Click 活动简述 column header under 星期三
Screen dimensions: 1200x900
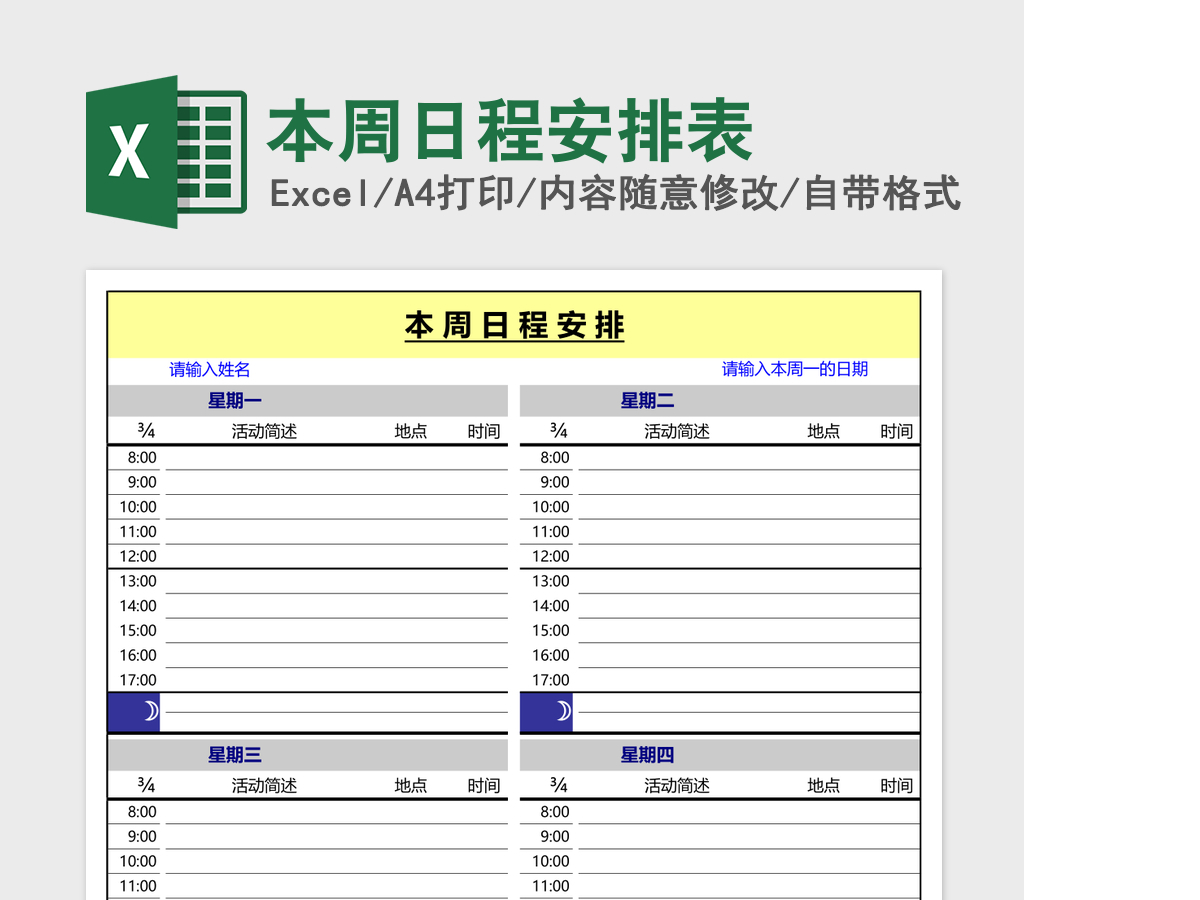[x=264, y=786]
